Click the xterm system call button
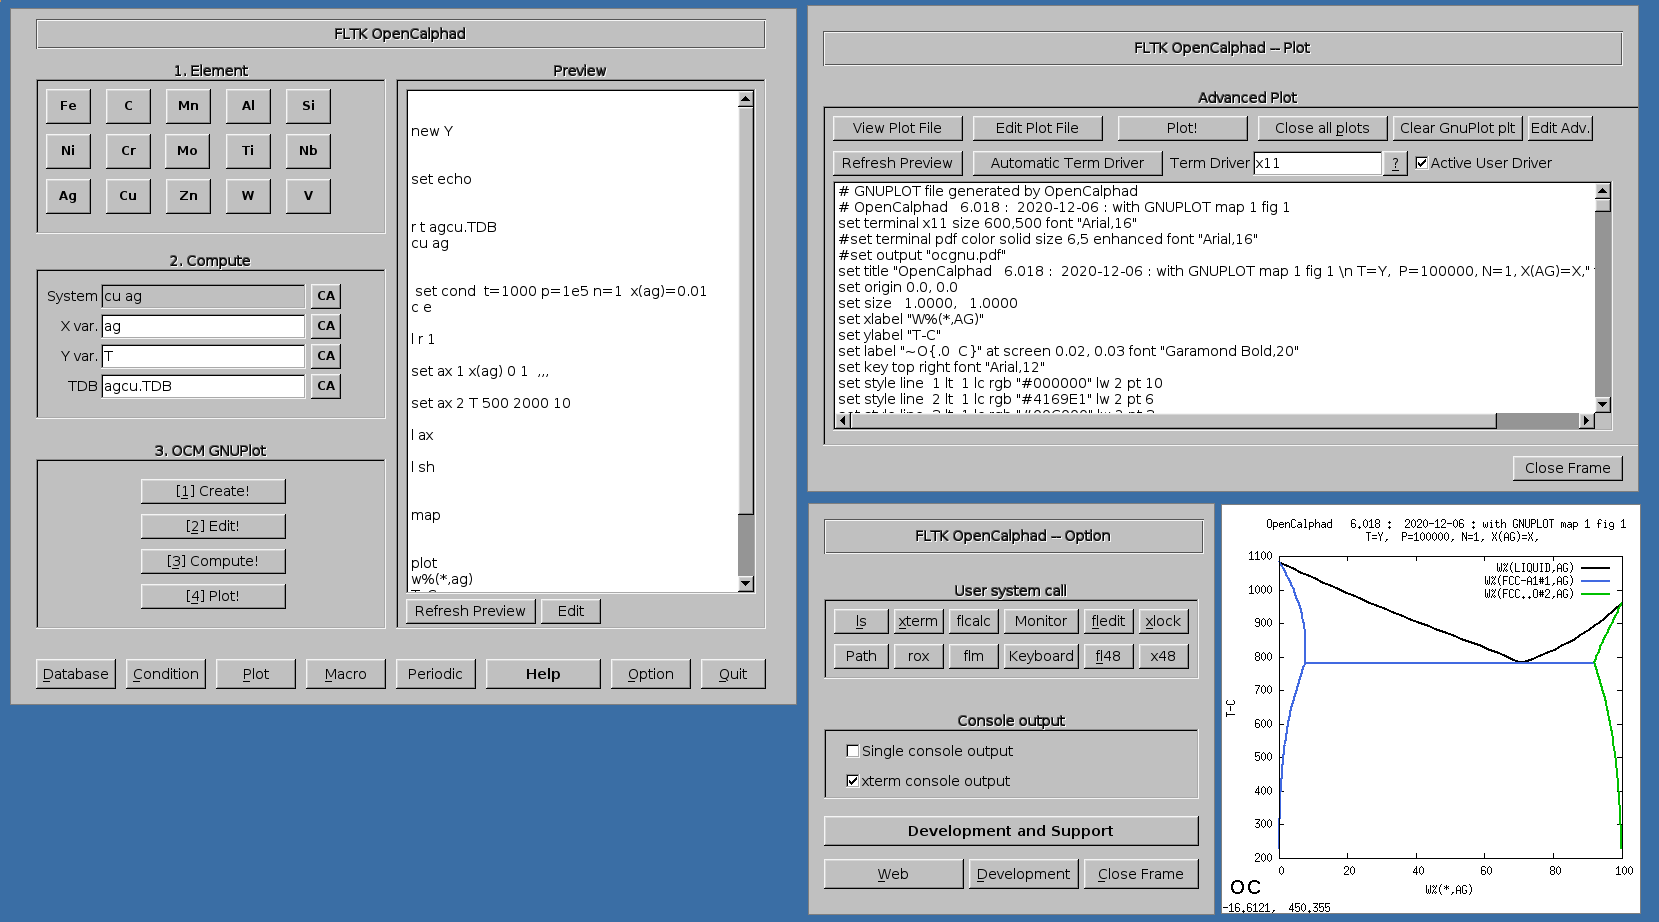 [x=918, y=621]
